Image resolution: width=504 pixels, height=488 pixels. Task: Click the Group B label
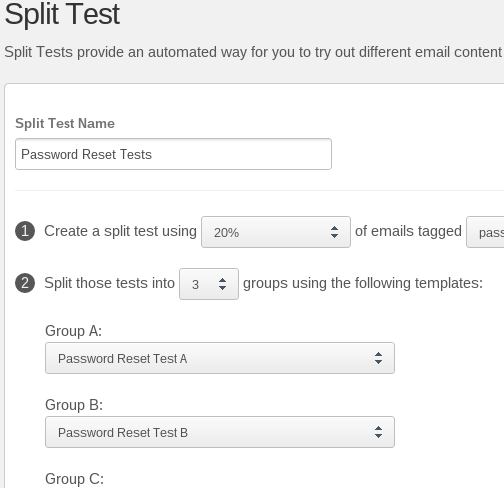click(x=74, y=405)
